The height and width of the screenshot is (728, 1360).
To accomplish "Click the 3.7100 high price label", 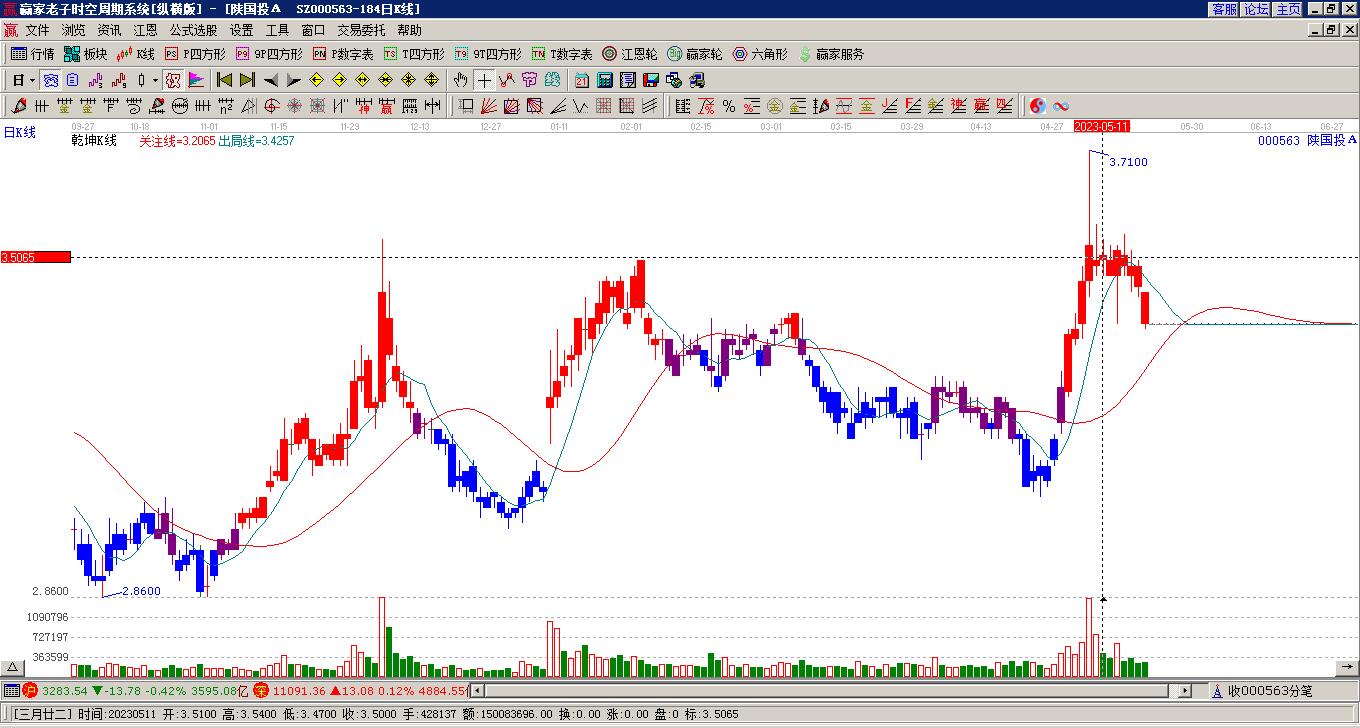I will (1129, 162).
